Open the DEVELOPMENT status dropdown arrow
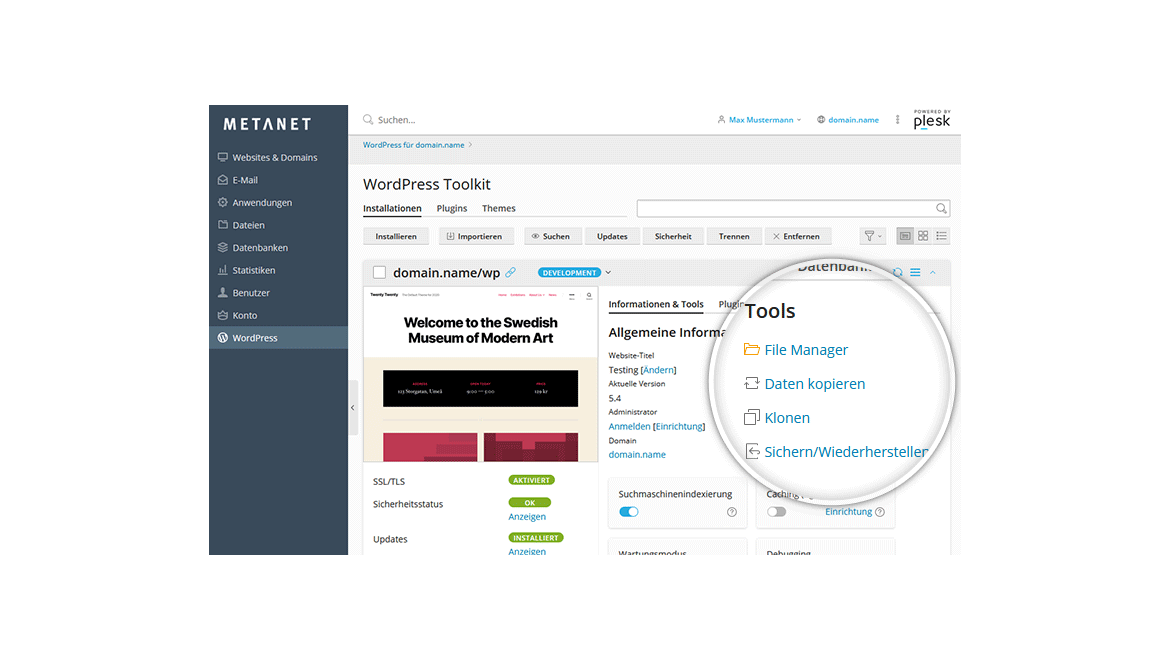Image resolution: width=1170 pixels, height=660 pixels. click(x=608, y=273)
